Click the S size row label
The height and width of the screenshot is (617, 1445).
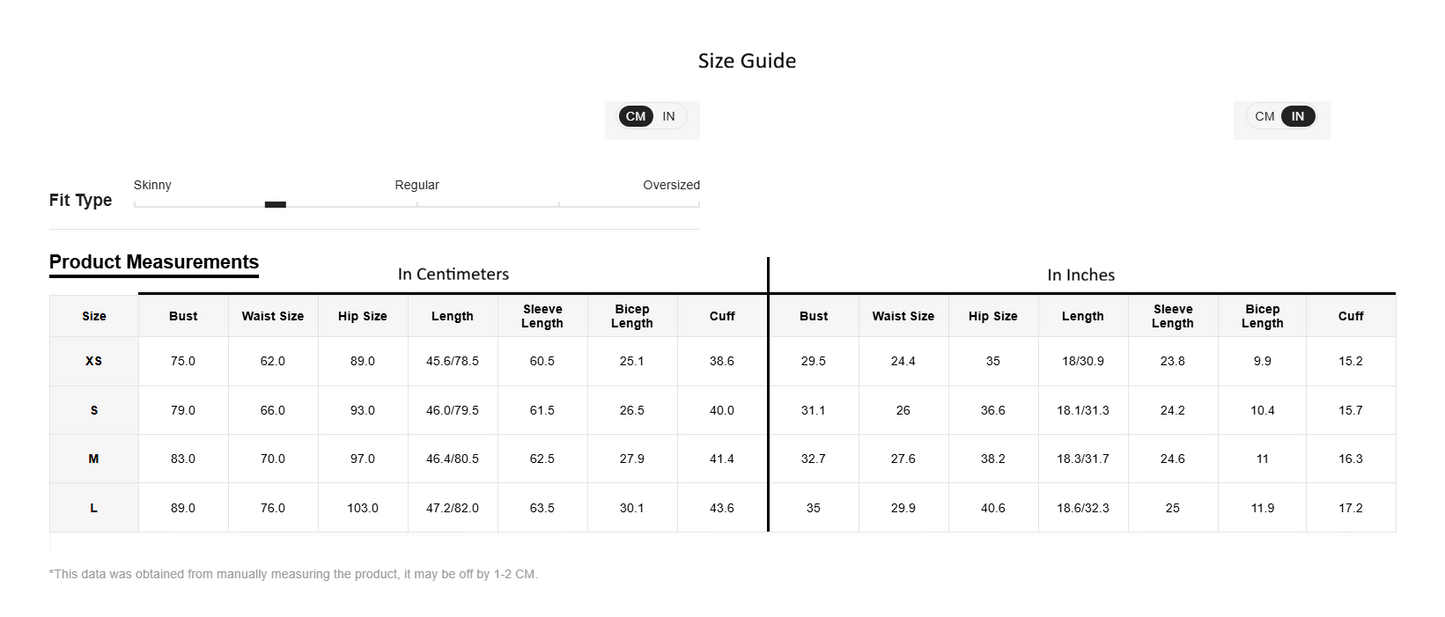(x=94, y=410)
